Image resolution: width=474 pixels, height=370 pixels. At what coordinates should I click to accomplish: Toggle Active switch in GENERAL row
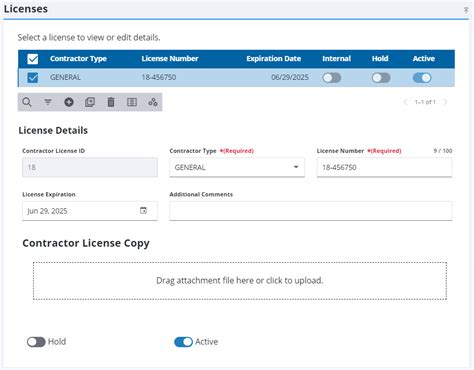(422, 78)
